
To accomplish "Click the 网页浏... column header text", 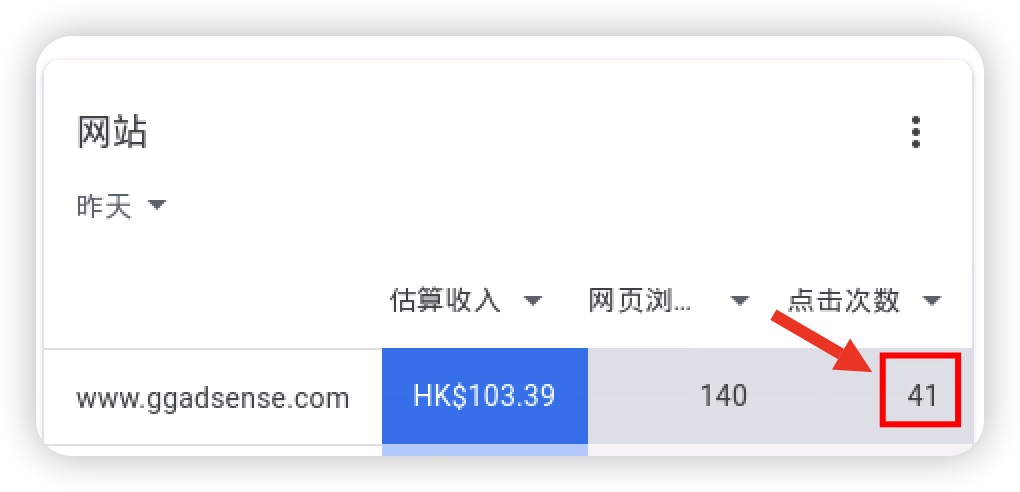I will coord(639,301).
